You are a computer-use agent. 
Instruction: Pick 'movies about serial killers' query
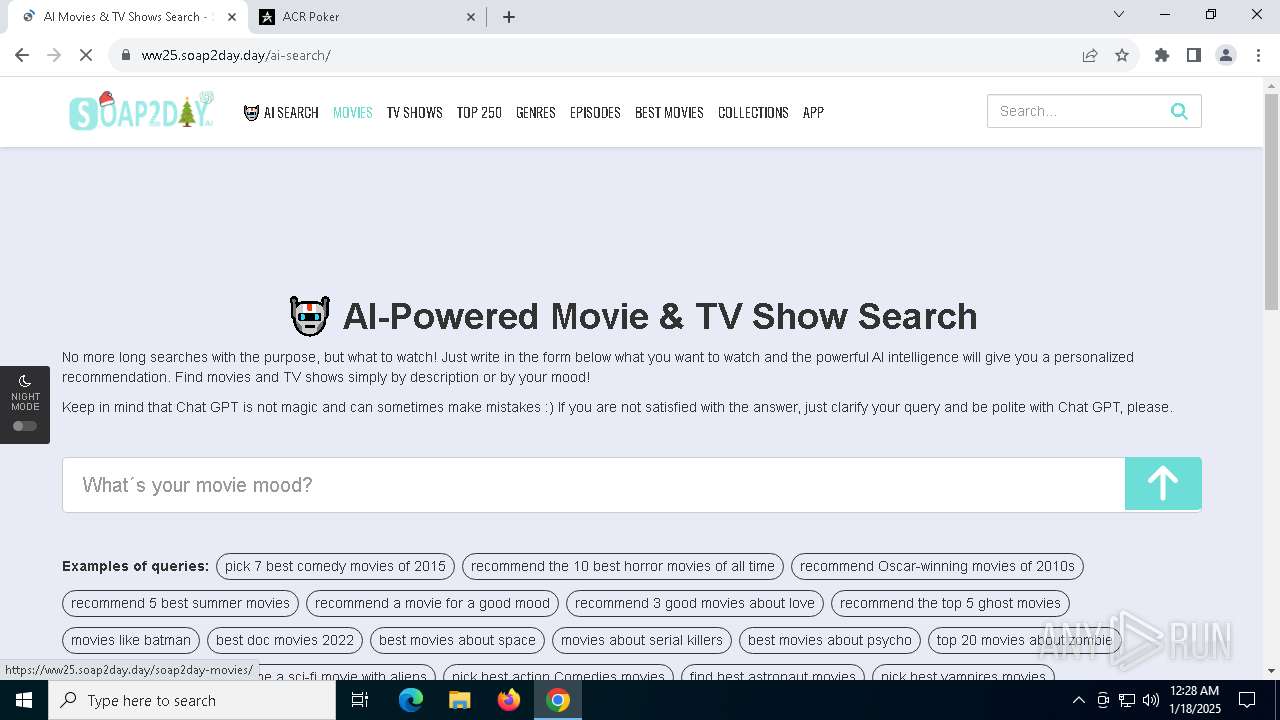[x=642, y=640]
